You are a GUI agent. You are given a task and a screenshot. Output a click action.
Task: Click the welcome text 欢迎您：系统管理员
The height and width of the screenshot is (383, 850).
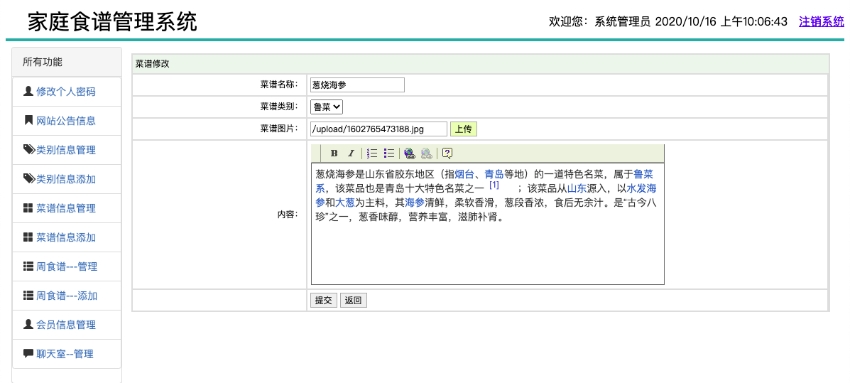599,22
